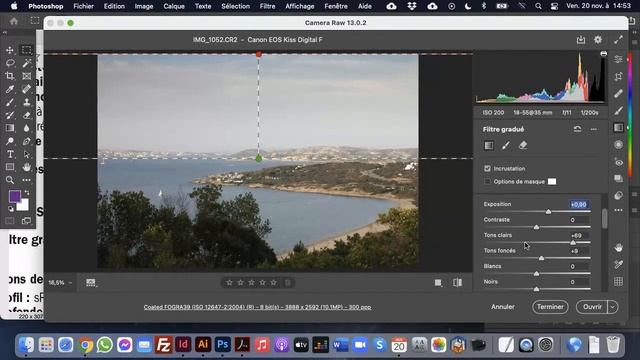Click the save image icon in Camera Raw
This screenshot has height=360, width=640.
pos(581,40)
